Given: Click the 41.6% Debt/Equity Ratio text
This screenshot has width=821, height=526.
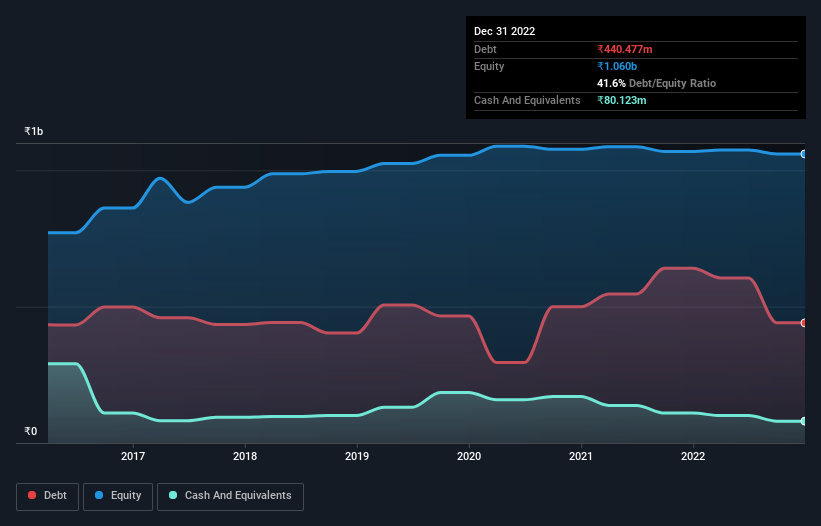Looking at the screenshot, I should 657,83.
